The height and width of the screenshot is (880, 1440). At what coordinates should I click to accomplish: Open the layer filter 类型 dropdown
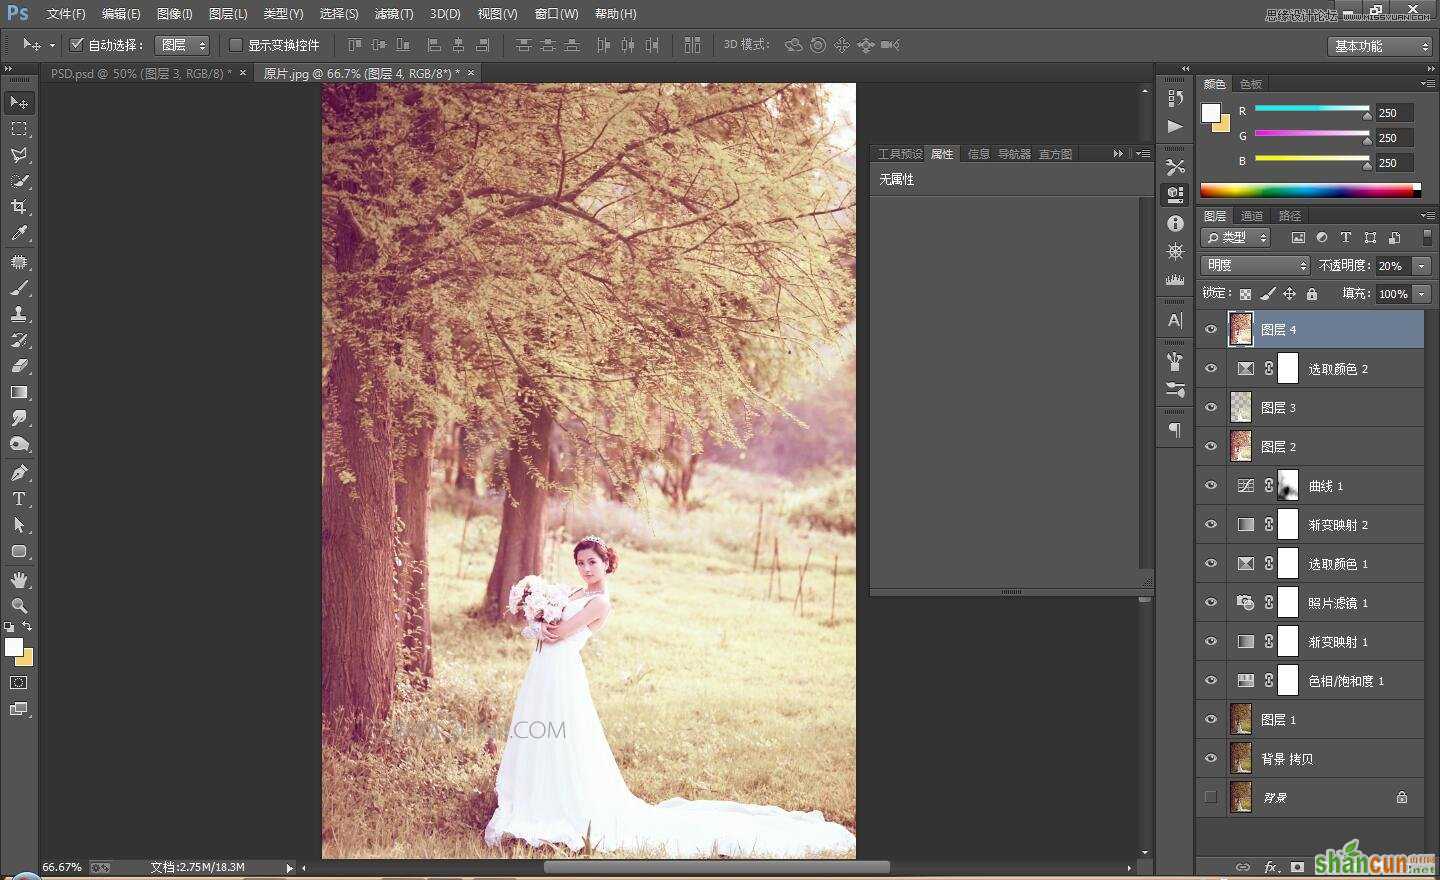(x=1236, y=237)
